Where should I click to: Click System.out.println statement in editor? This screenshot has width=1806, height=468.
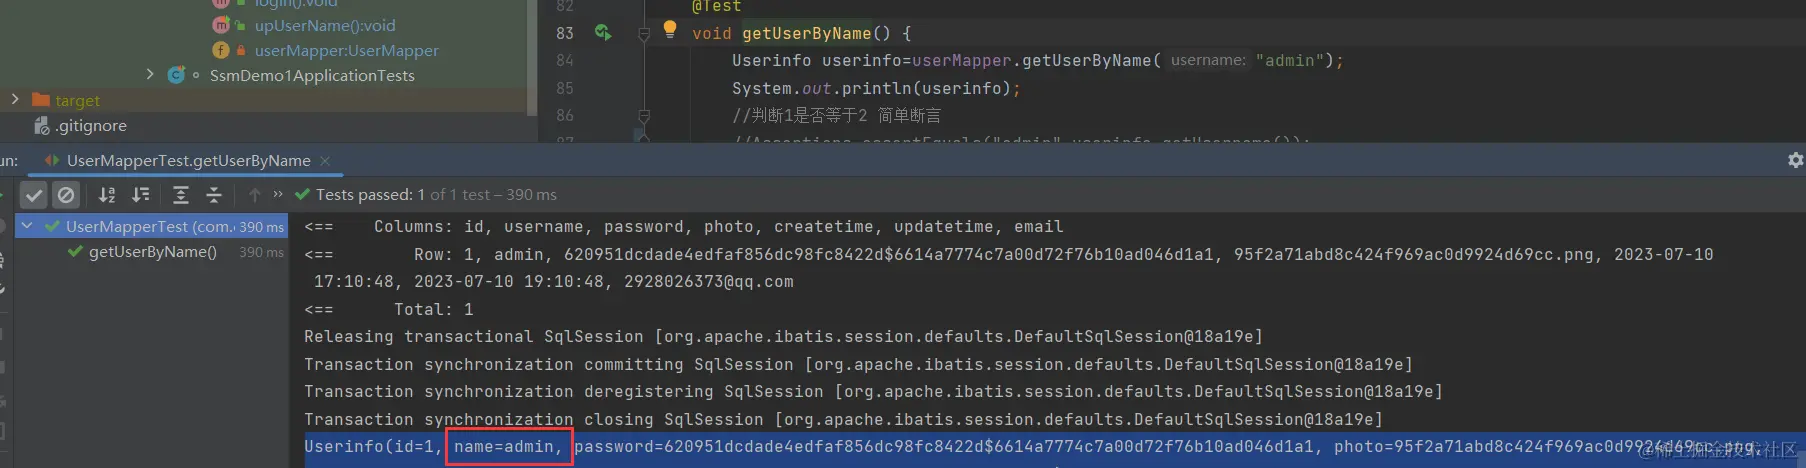[876, 89]
